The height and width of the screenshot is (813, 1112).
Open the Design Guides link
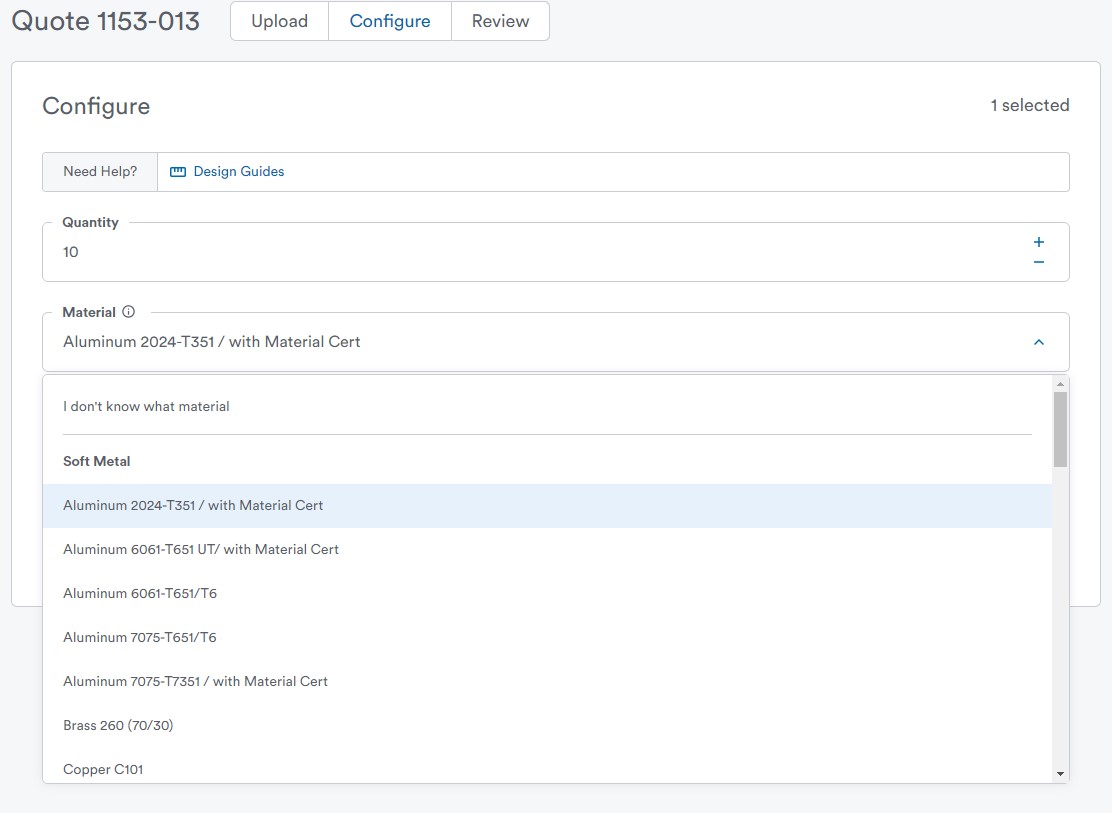point(239,171)
